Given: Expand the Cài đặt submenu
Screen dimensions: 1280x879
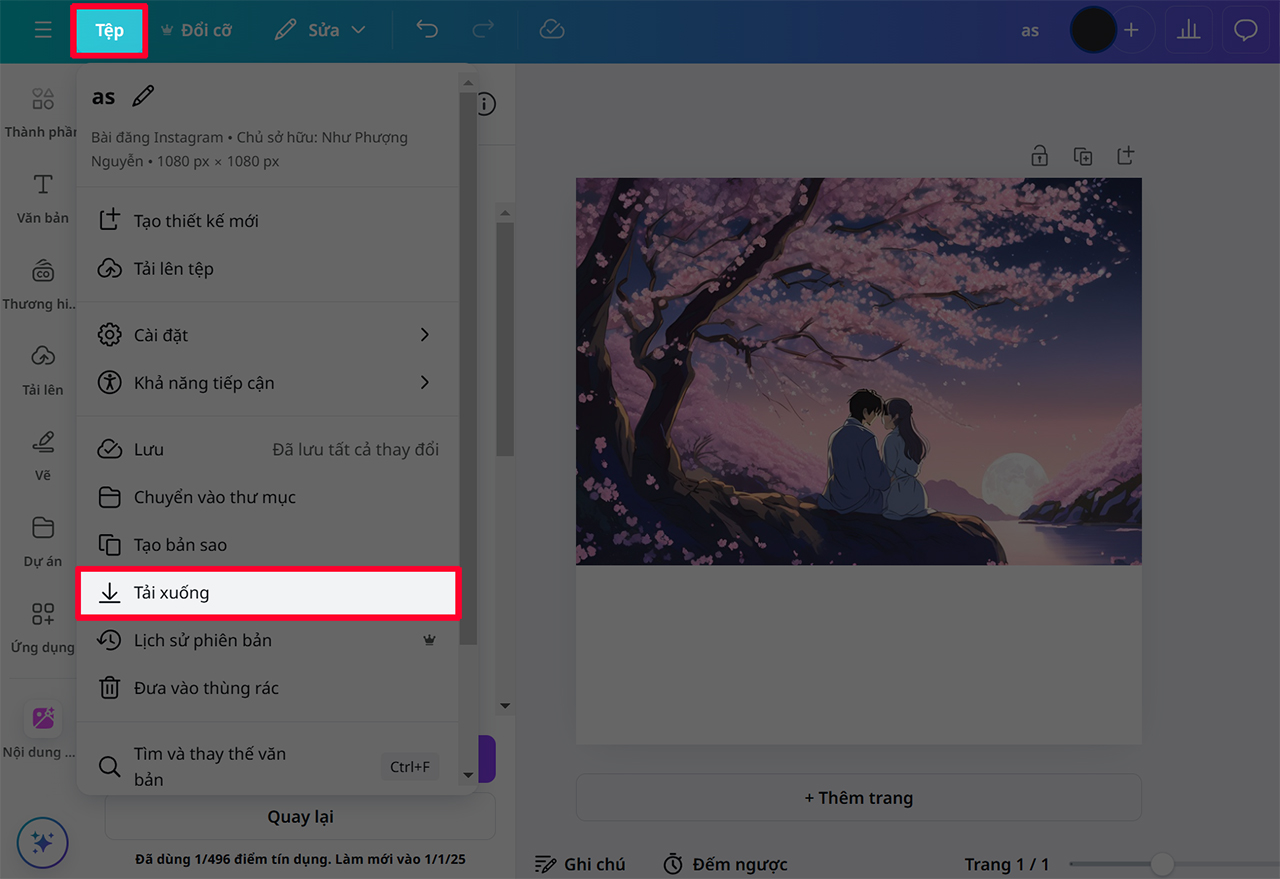Looking at the screenshot, I should (x=268, y=335).
